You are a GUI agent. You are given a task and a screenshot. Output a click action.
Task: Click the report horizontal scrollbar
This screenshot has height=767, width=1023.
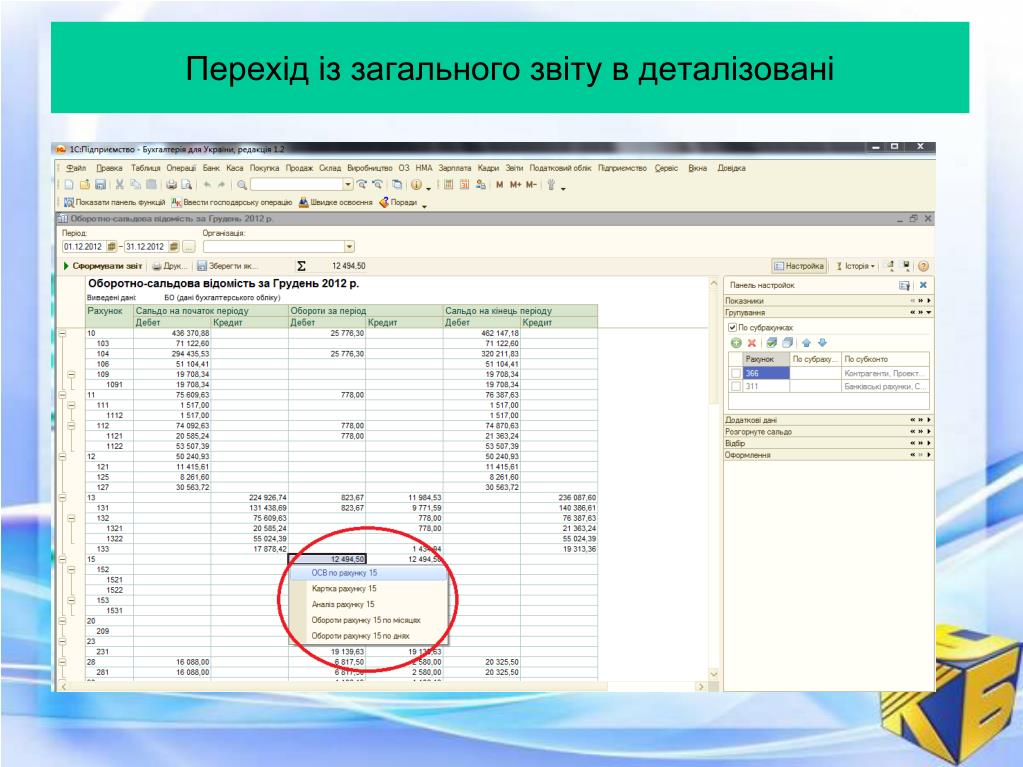coord(382,687)
